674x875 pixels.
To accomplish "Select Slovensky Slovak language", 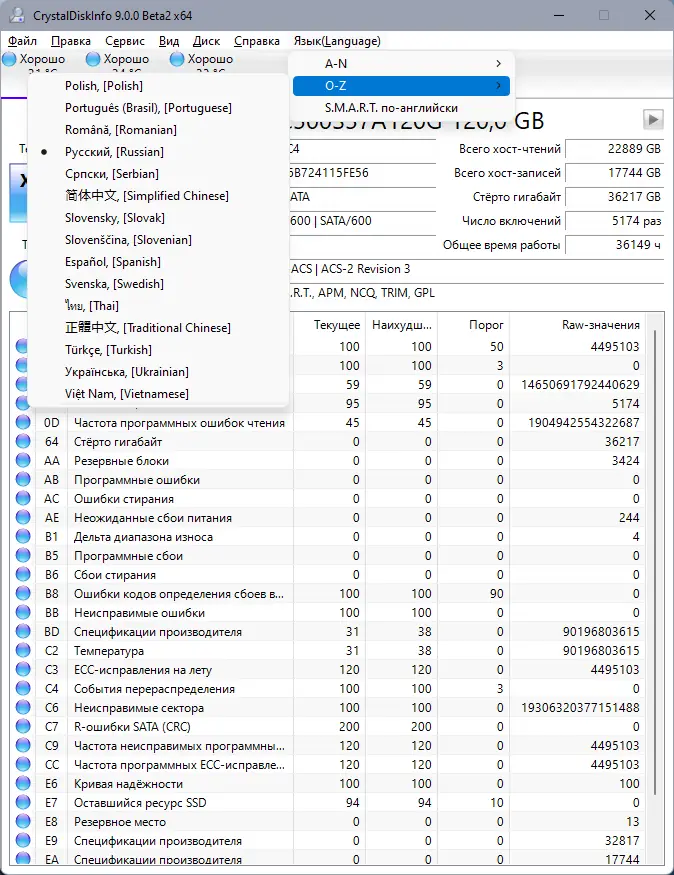I will 158,218.
